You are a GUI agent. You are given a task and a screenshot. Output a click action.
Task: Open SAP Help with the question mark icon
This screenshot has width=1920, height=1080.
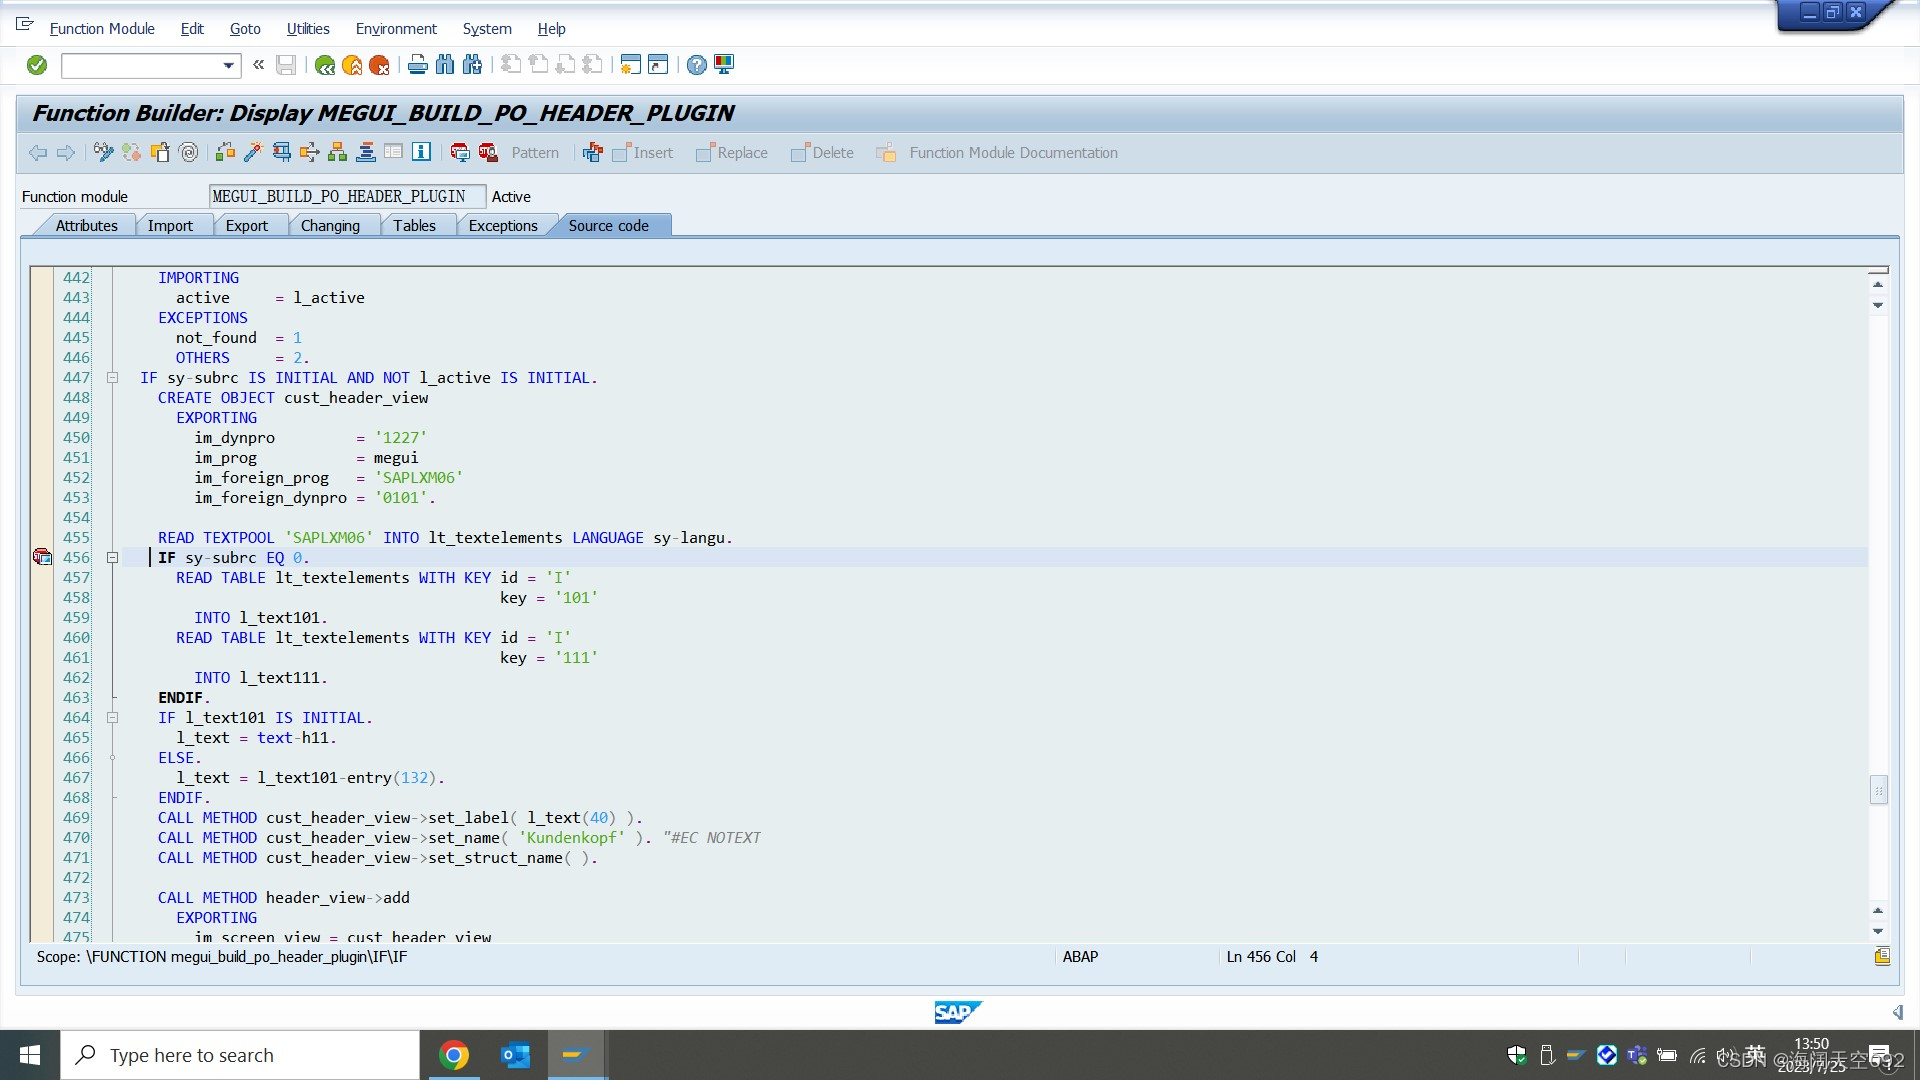[697, 65]
